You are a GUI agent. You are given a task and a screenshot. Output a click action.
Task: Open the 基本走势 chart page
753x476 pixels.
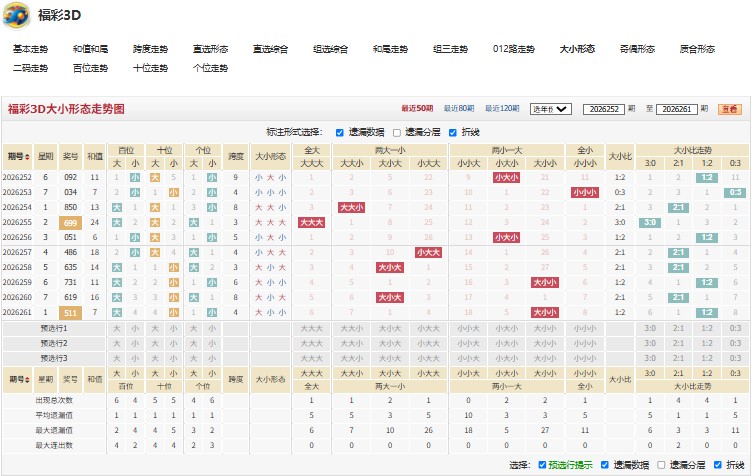(x=31, y=49)
